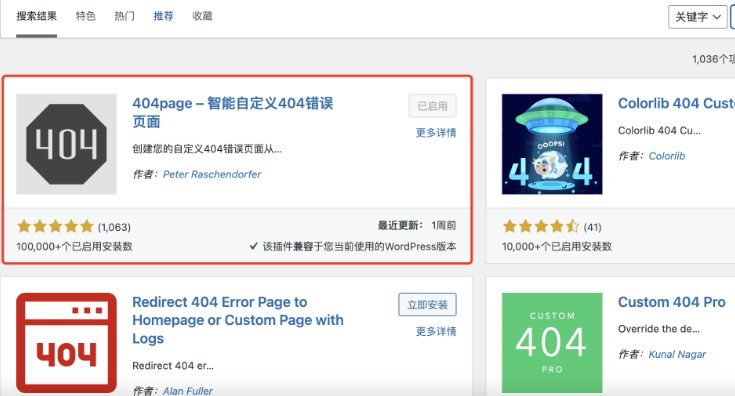
Task: Click the 404page plugin octagon icon
Action: tap(67, 144)
